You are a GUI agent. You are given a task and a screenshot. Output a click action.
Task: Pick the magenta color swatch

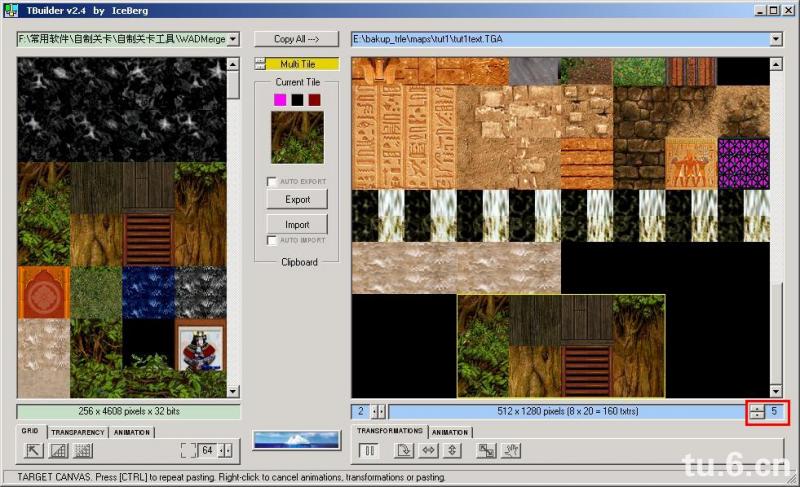[280, 99]
